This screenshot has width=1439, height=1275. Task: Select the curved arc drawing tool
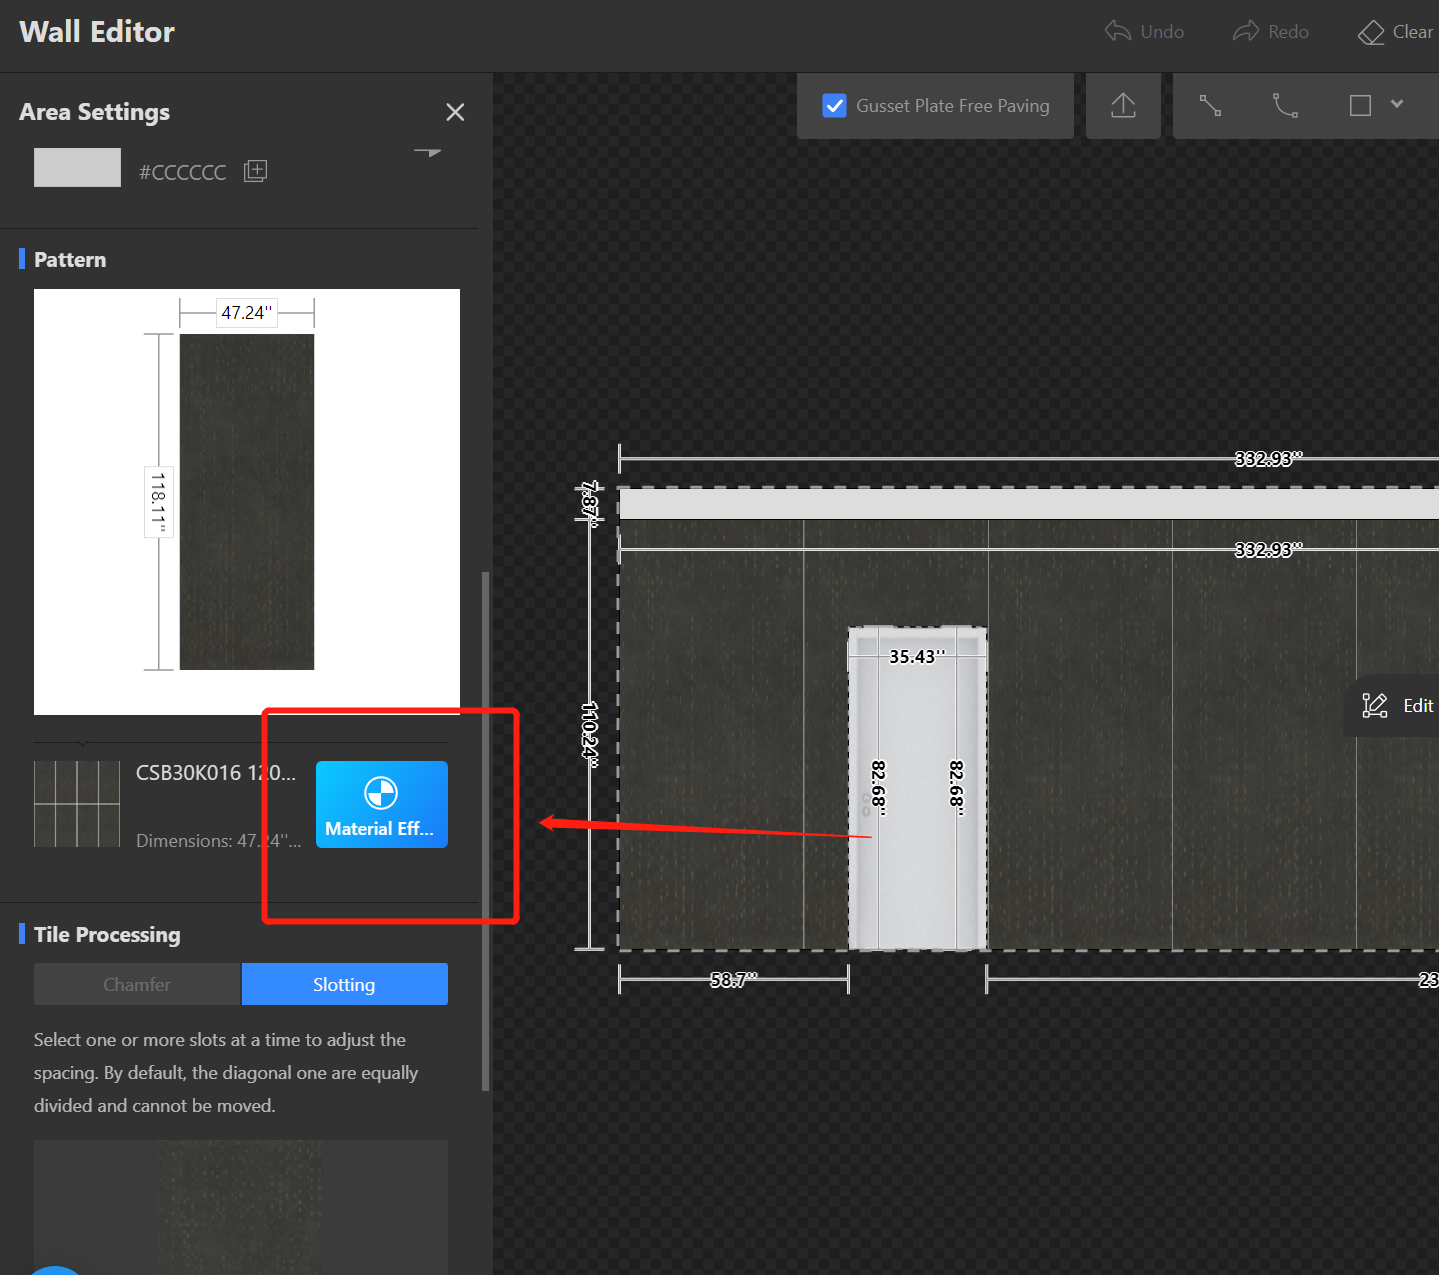coord(1285,106)
